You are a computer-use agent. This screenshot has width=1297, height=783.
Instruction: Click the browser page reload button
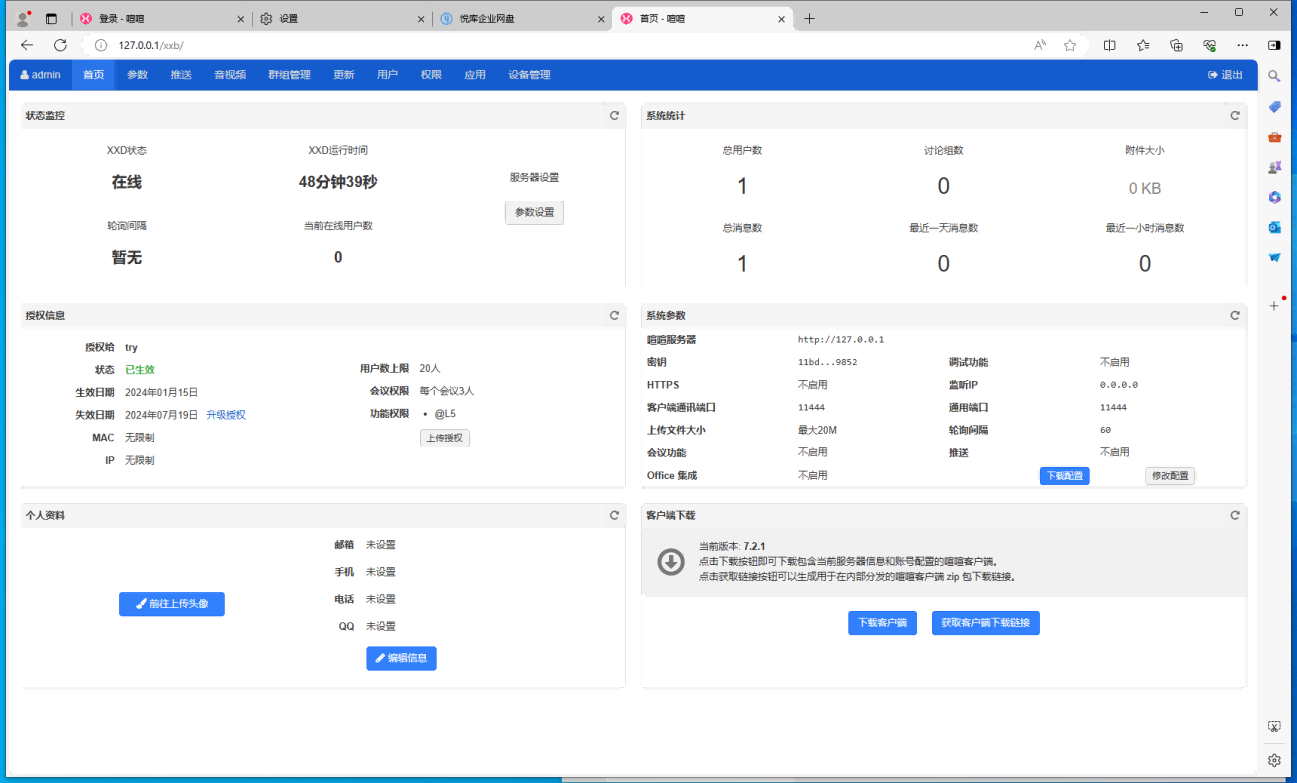pos(60,45)
